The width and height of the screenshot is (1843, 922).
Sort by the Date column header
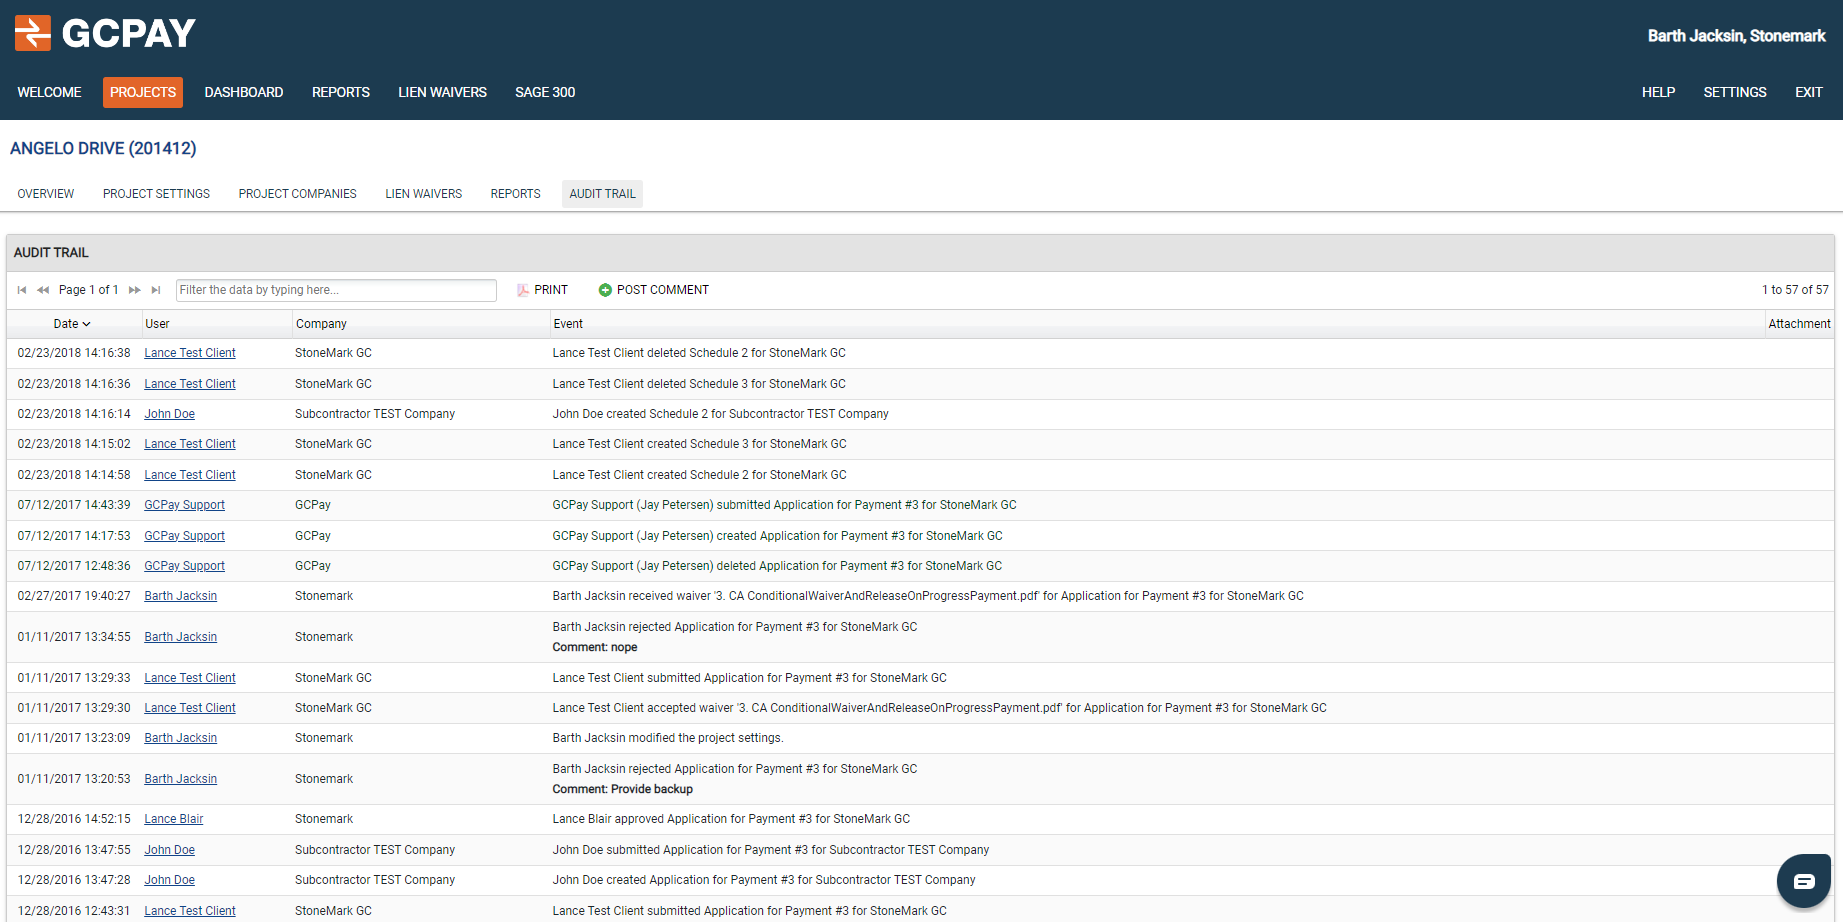(x=71, y=324)
